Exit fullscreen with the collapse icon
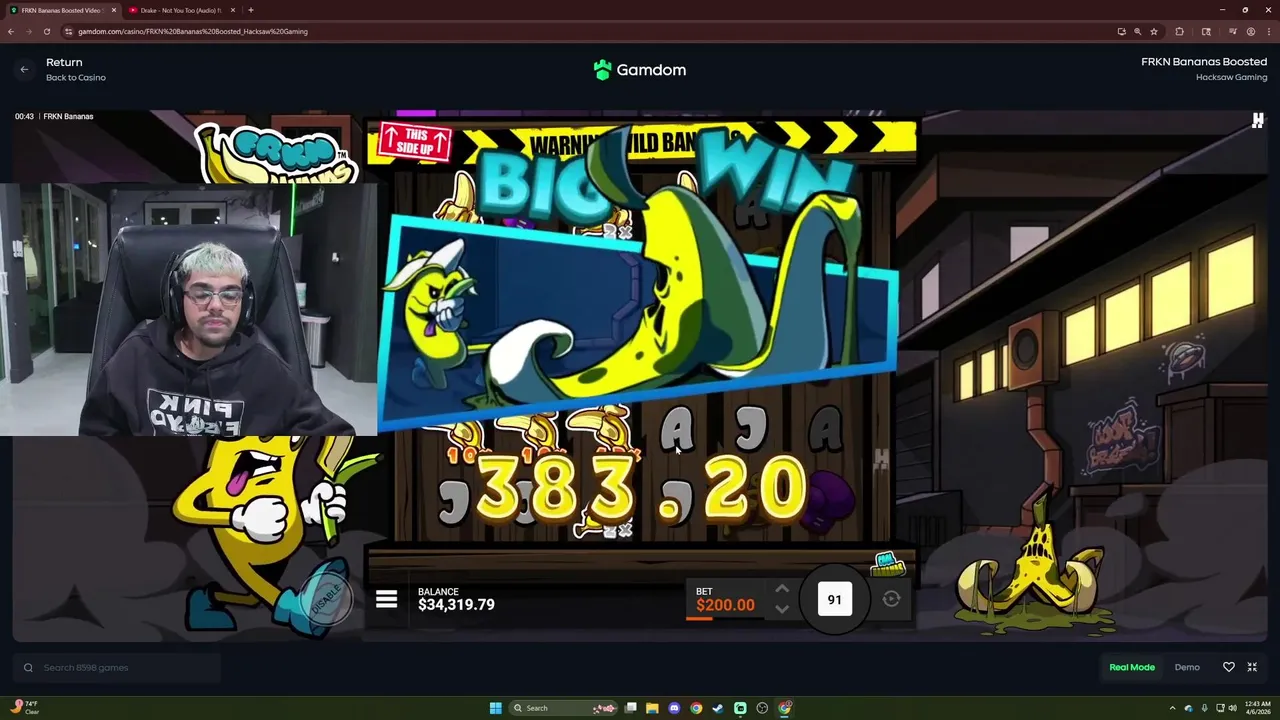The image size is (1280, 720). pyautogui.click(x=1252, y=667)
